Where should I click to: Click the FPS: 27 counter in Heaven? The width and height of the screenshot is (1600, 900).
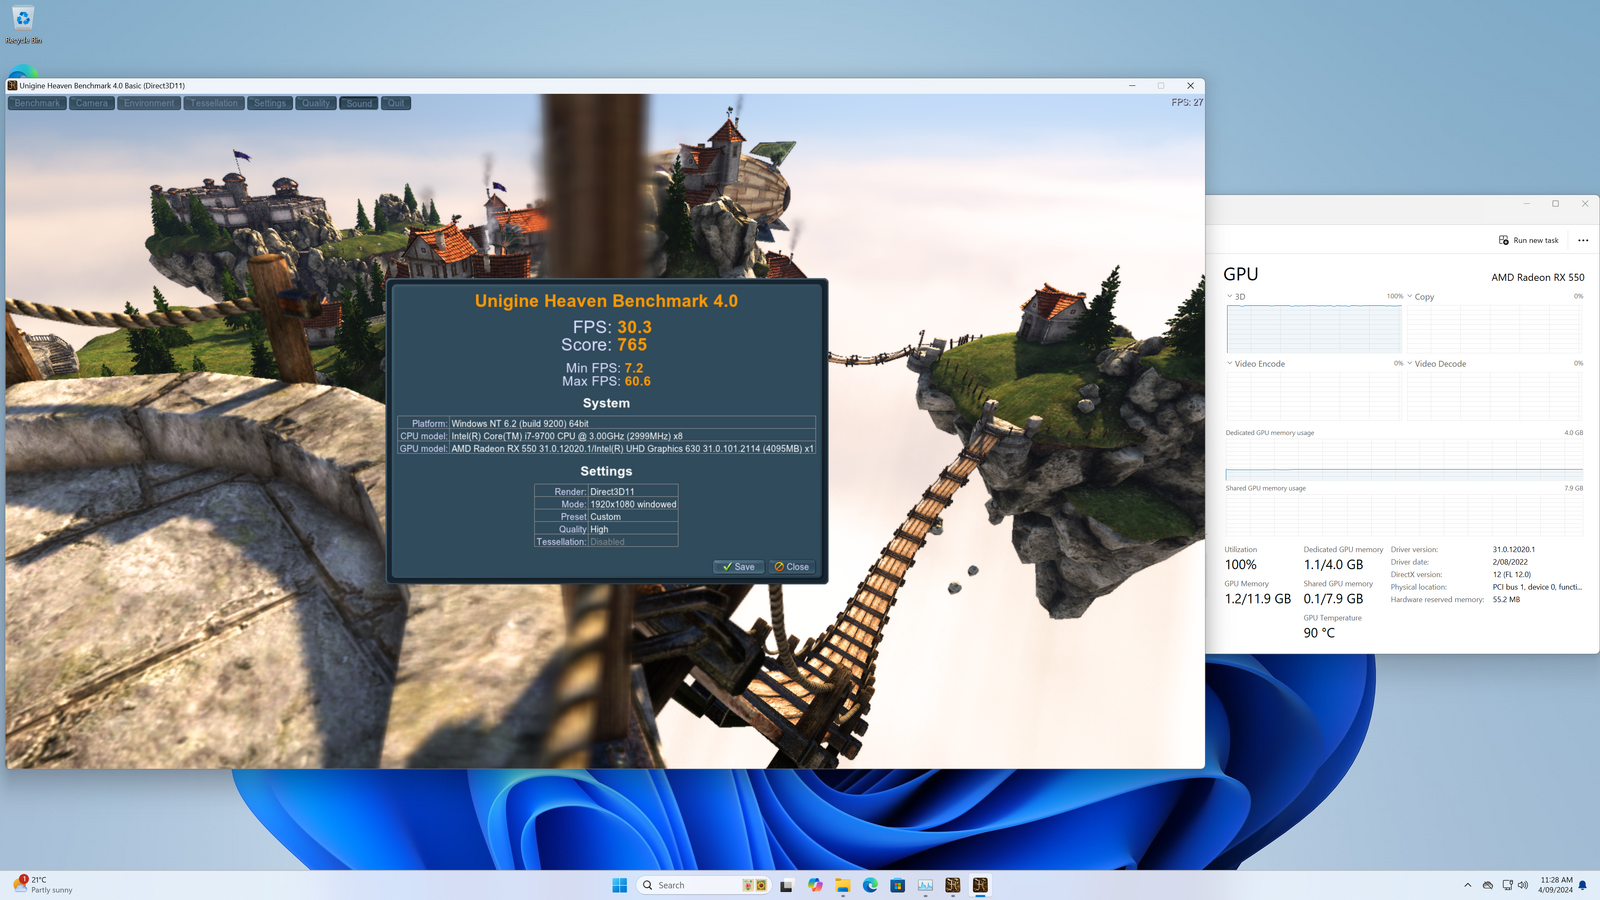1187,102
